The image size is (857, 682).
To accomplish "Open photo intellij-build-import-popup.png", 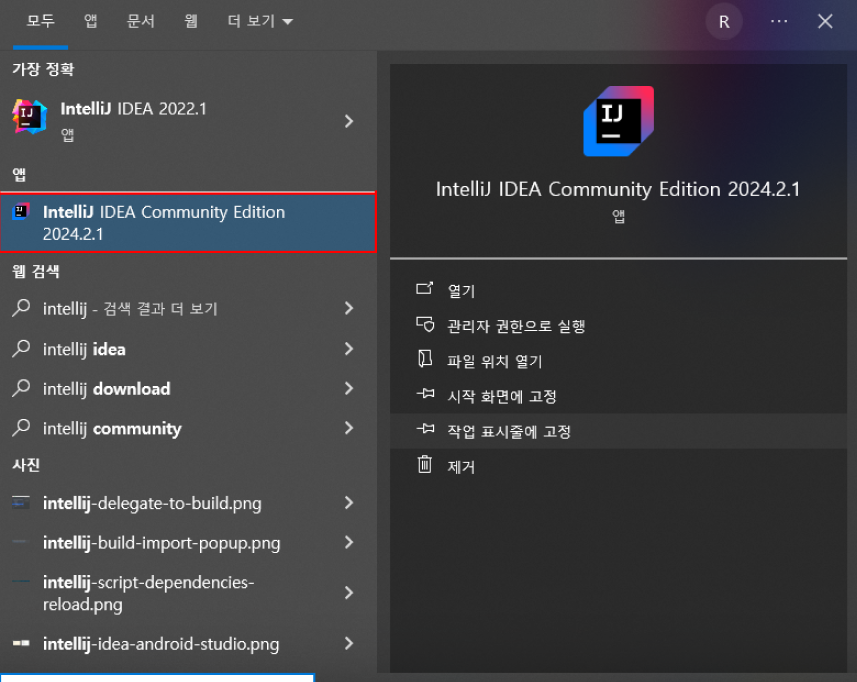I will click(188, 543).
